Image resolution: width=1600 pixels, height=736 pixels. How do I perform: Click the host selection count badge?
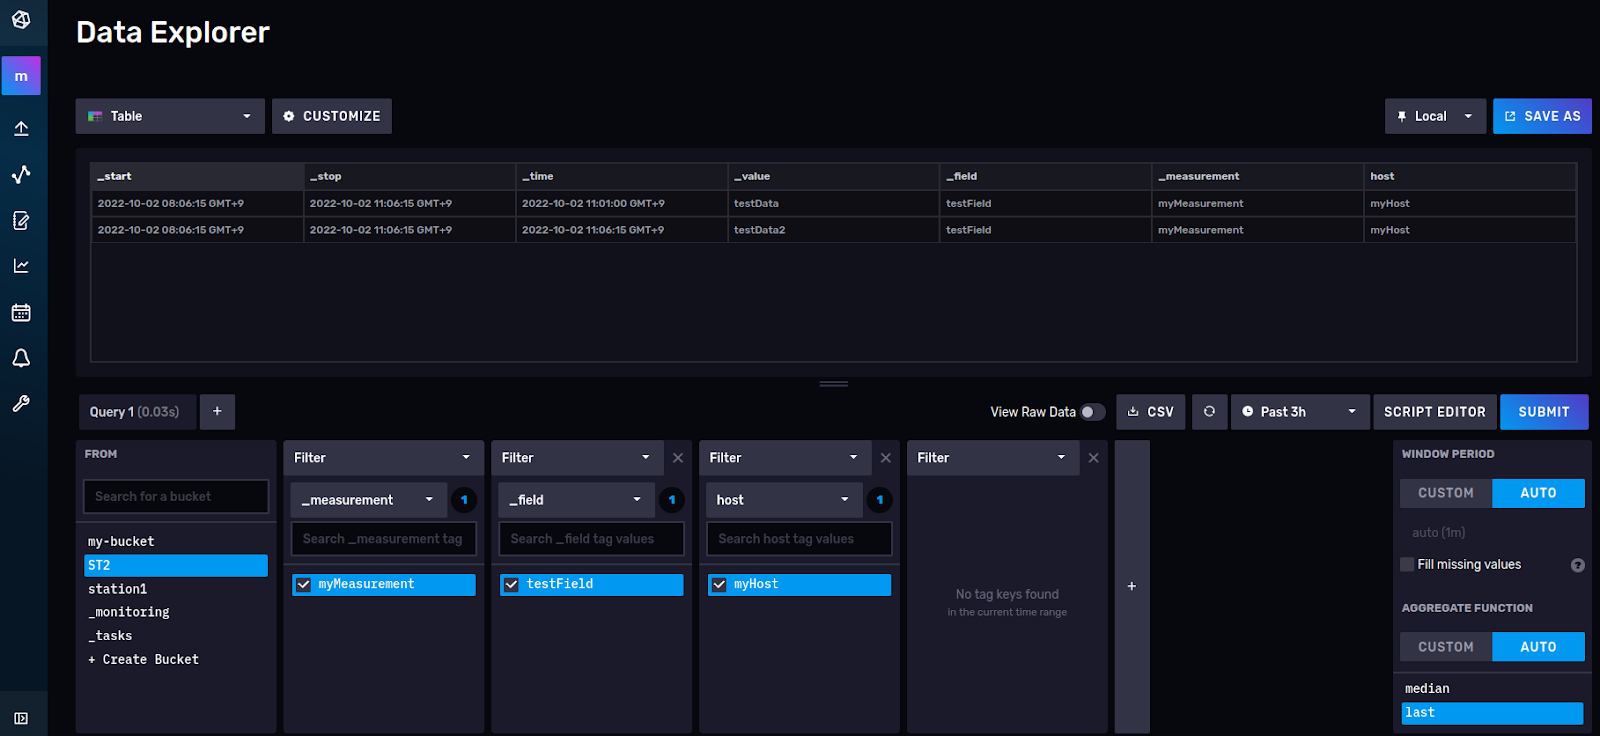[880, 500]
